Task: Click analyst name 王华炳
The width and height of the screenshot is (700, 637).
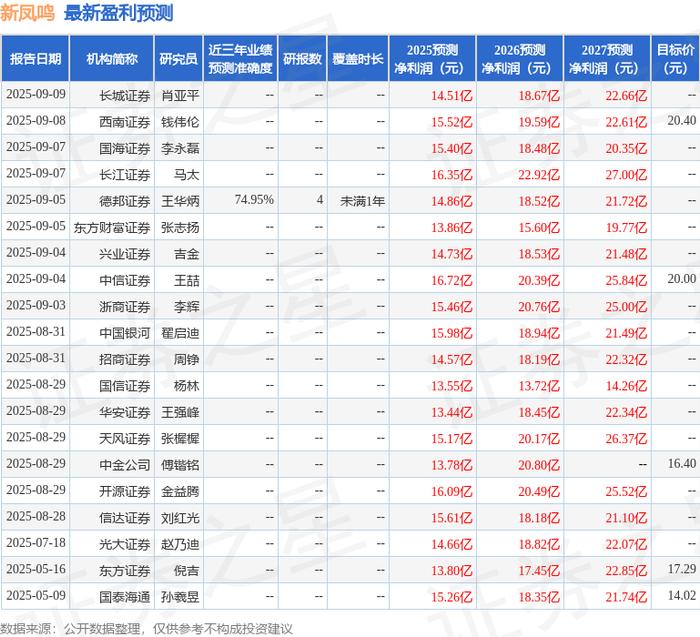Action: pyautogui.click(x=180, y=201)
